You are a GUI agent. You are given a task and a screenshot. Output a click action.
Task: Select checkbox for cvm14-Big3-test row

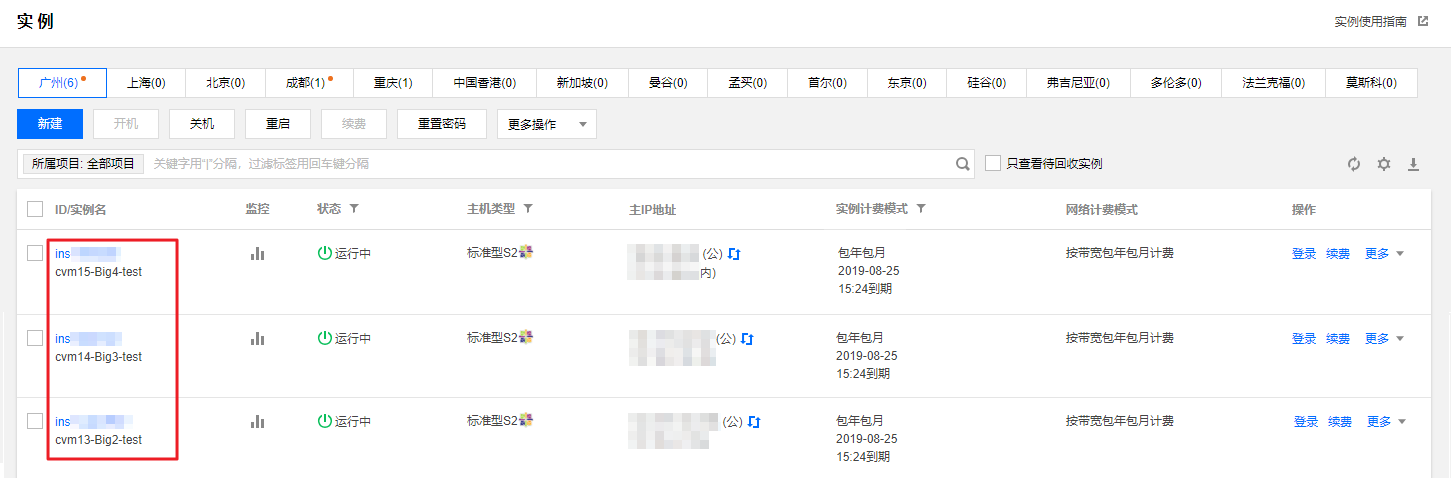tap(35, 338)
